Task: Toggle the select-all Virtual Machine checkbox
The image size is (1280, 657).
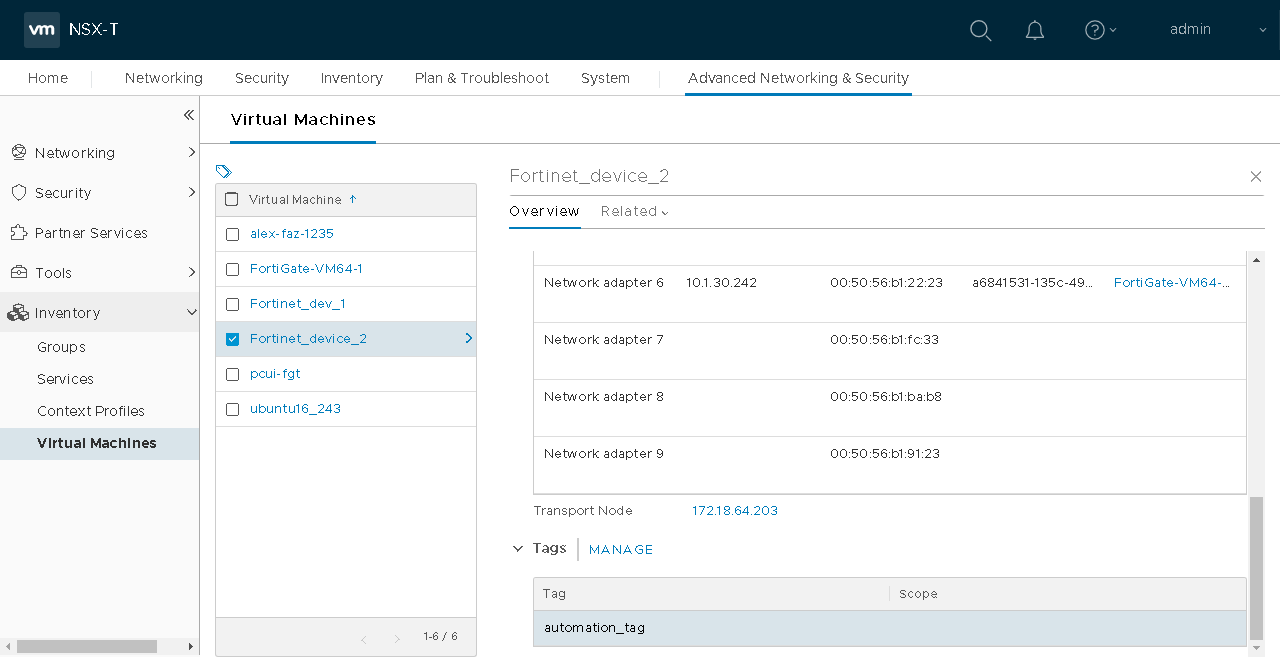Action: coord(232,199)
